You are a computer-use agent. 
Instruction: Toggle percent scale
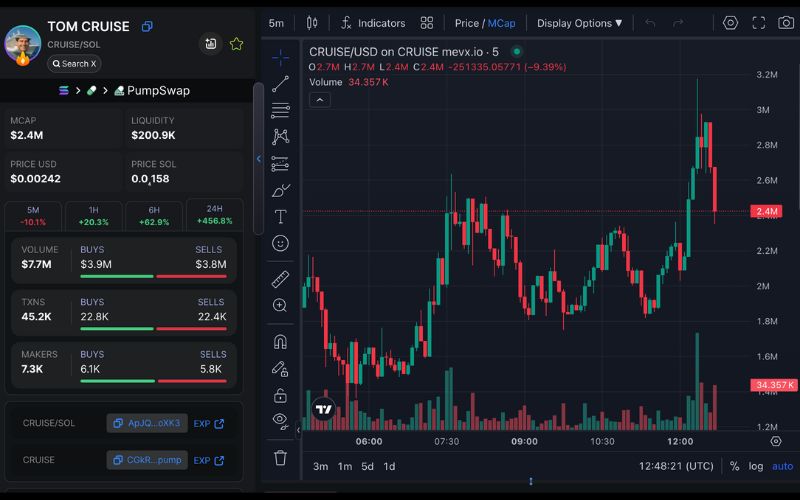tap(734, 466)
